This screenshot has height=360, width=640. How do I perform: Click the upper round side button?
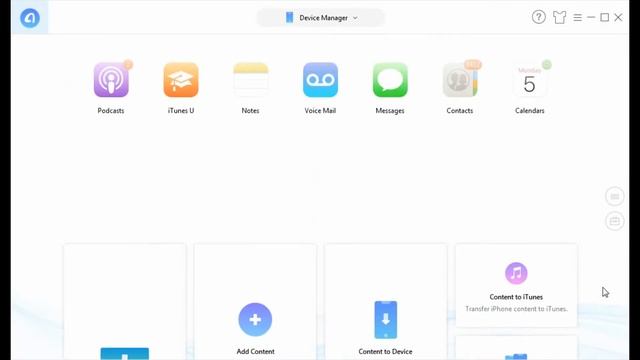[x=615, y=196]
